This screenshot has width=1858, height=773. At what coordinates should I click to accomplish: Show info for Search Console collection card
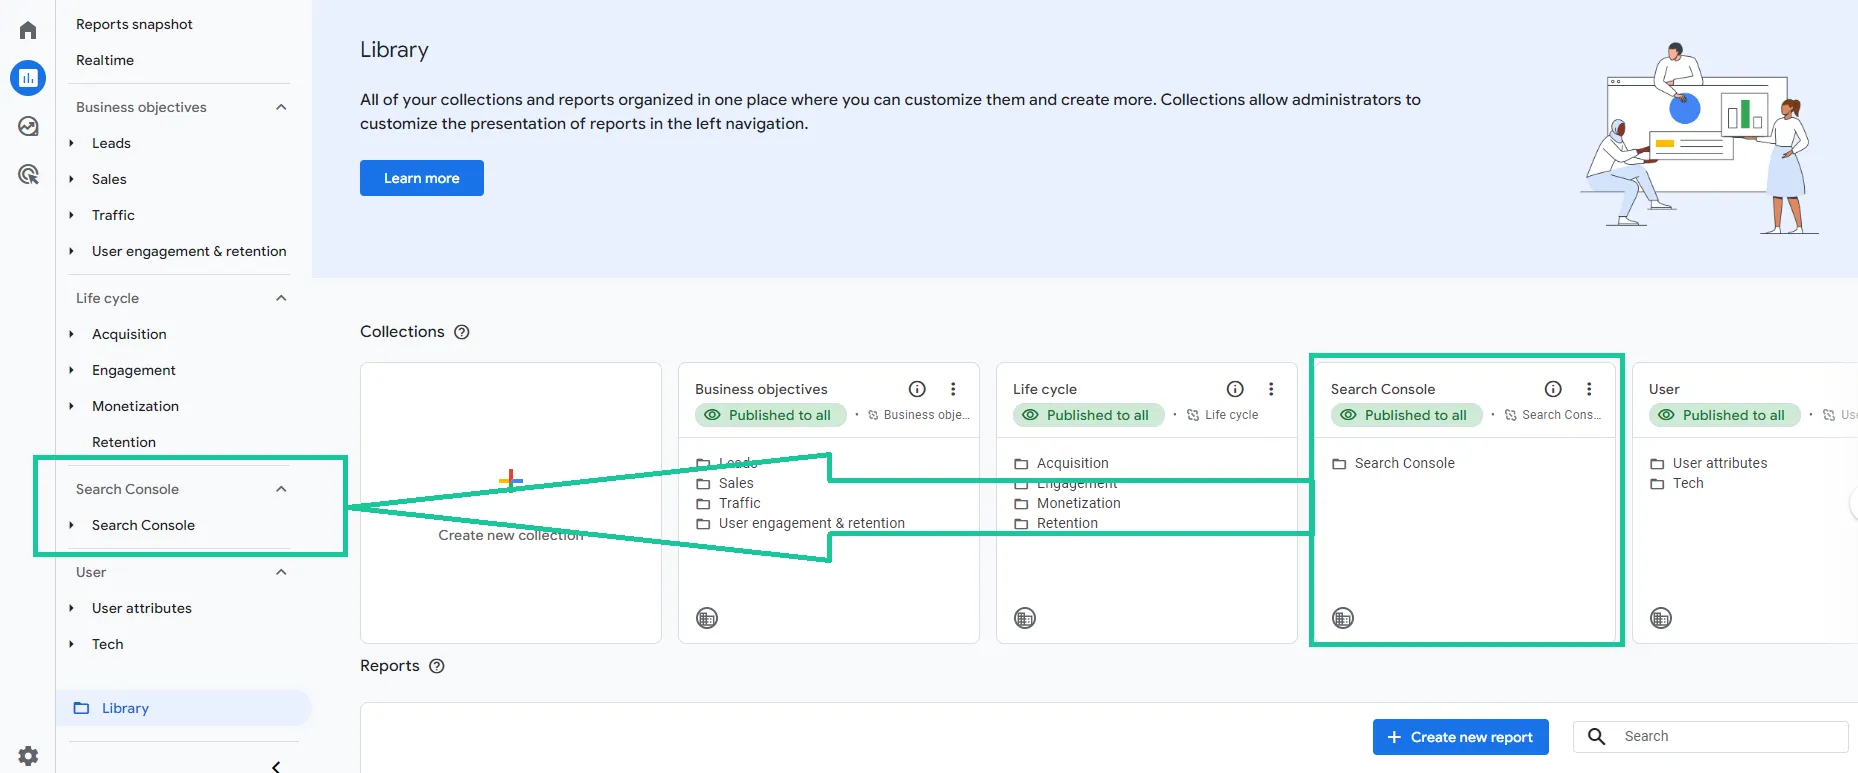coord(1553,389)
